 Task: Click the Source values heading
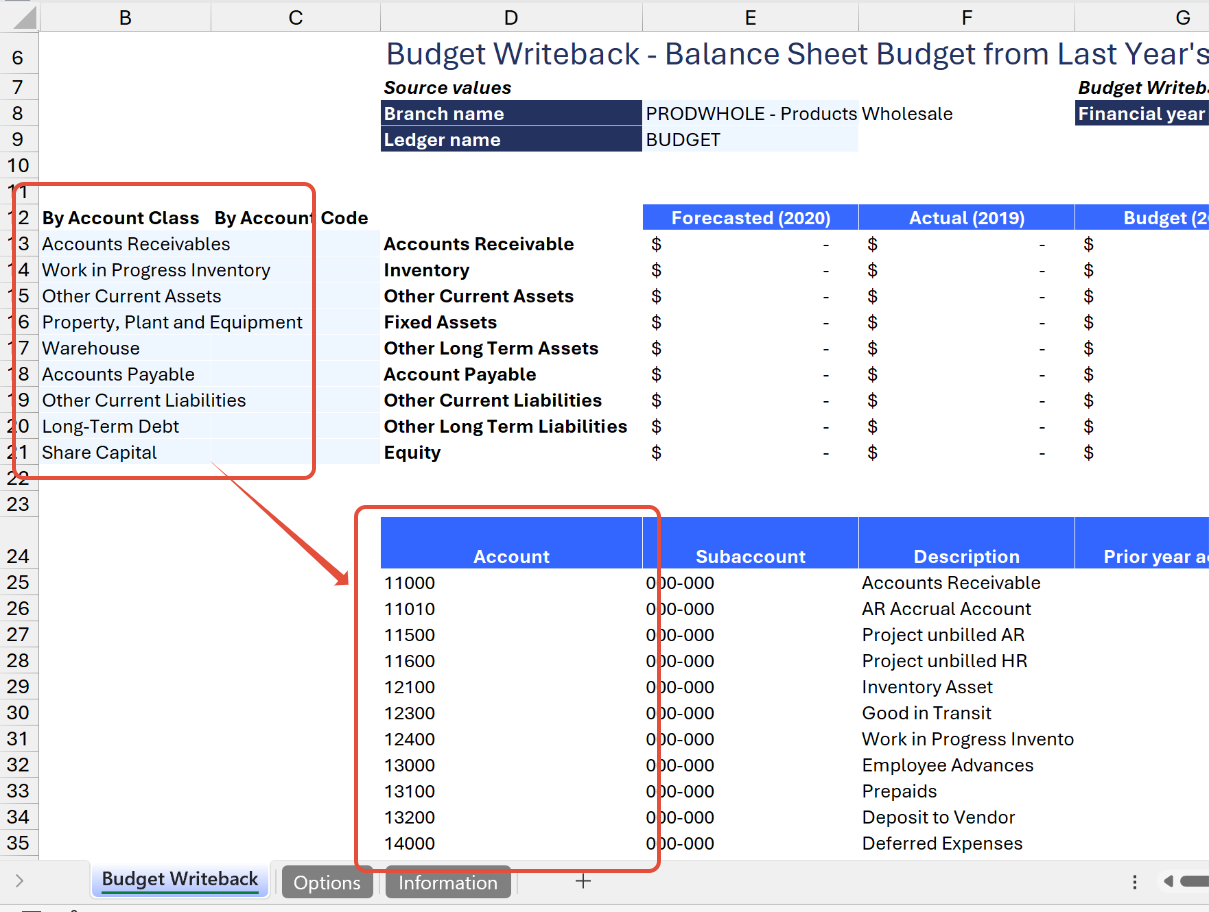pyautogui.click(x=447, y=88)
